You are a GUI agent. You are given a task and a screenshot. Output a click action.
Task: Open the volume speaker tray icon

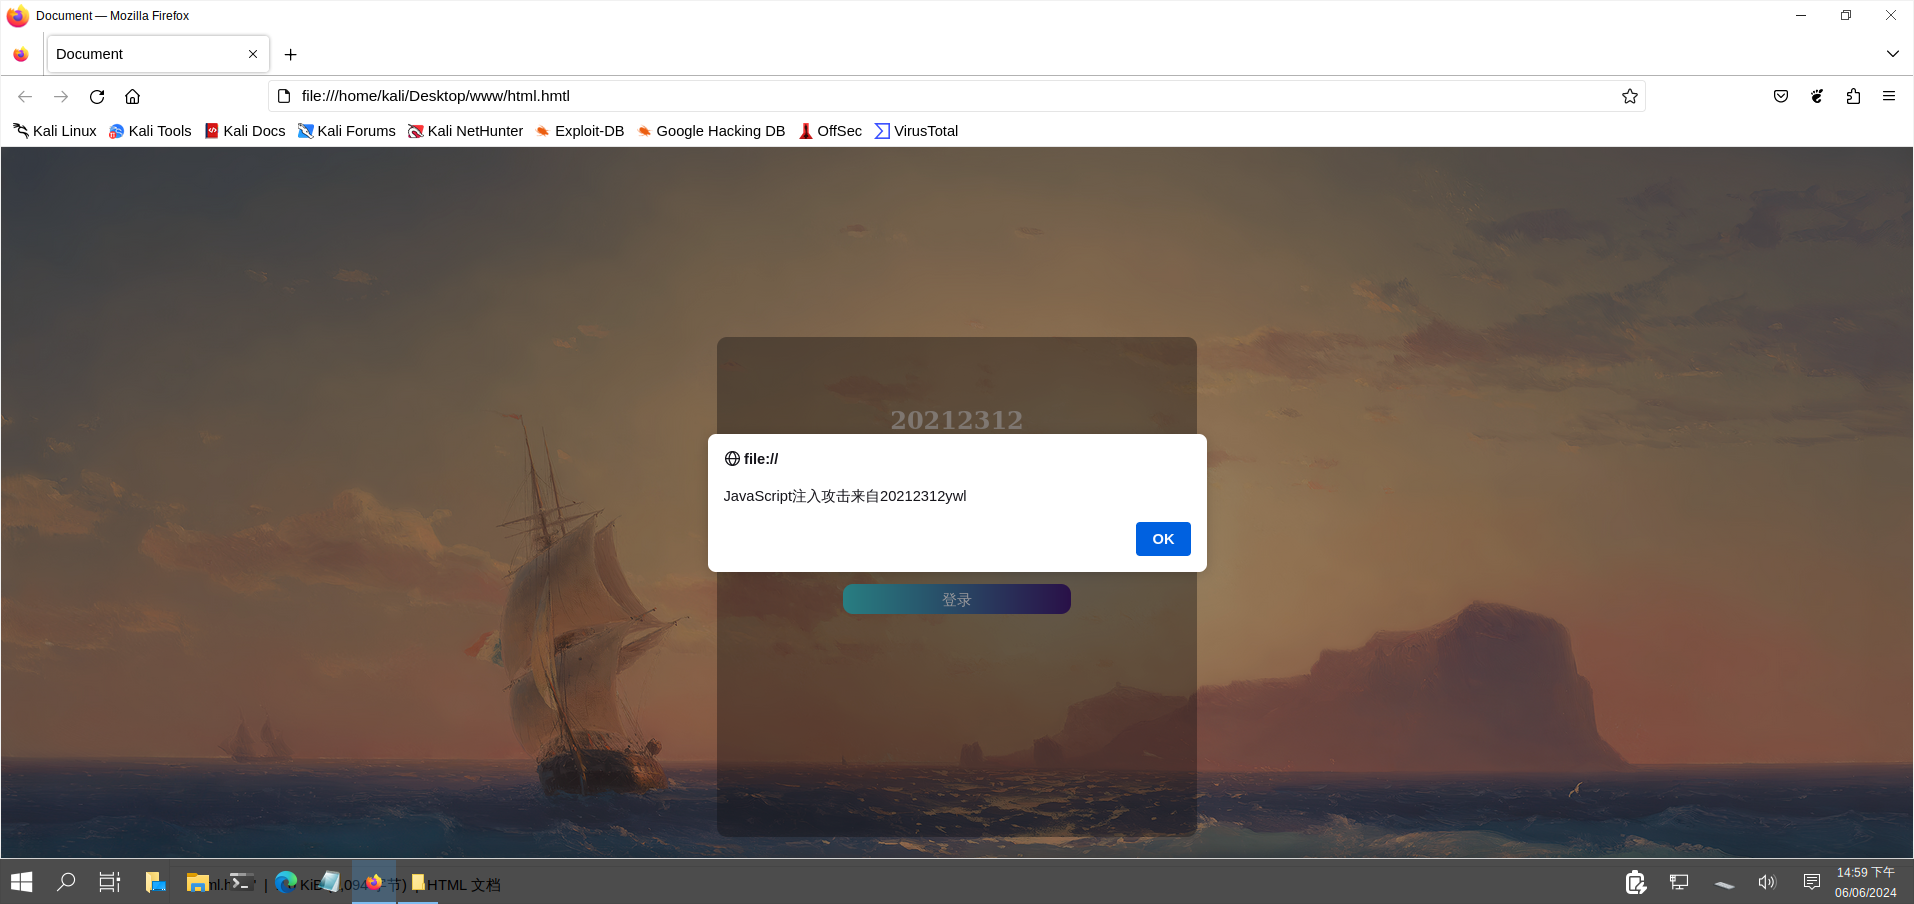click(x=1767, y=882)
